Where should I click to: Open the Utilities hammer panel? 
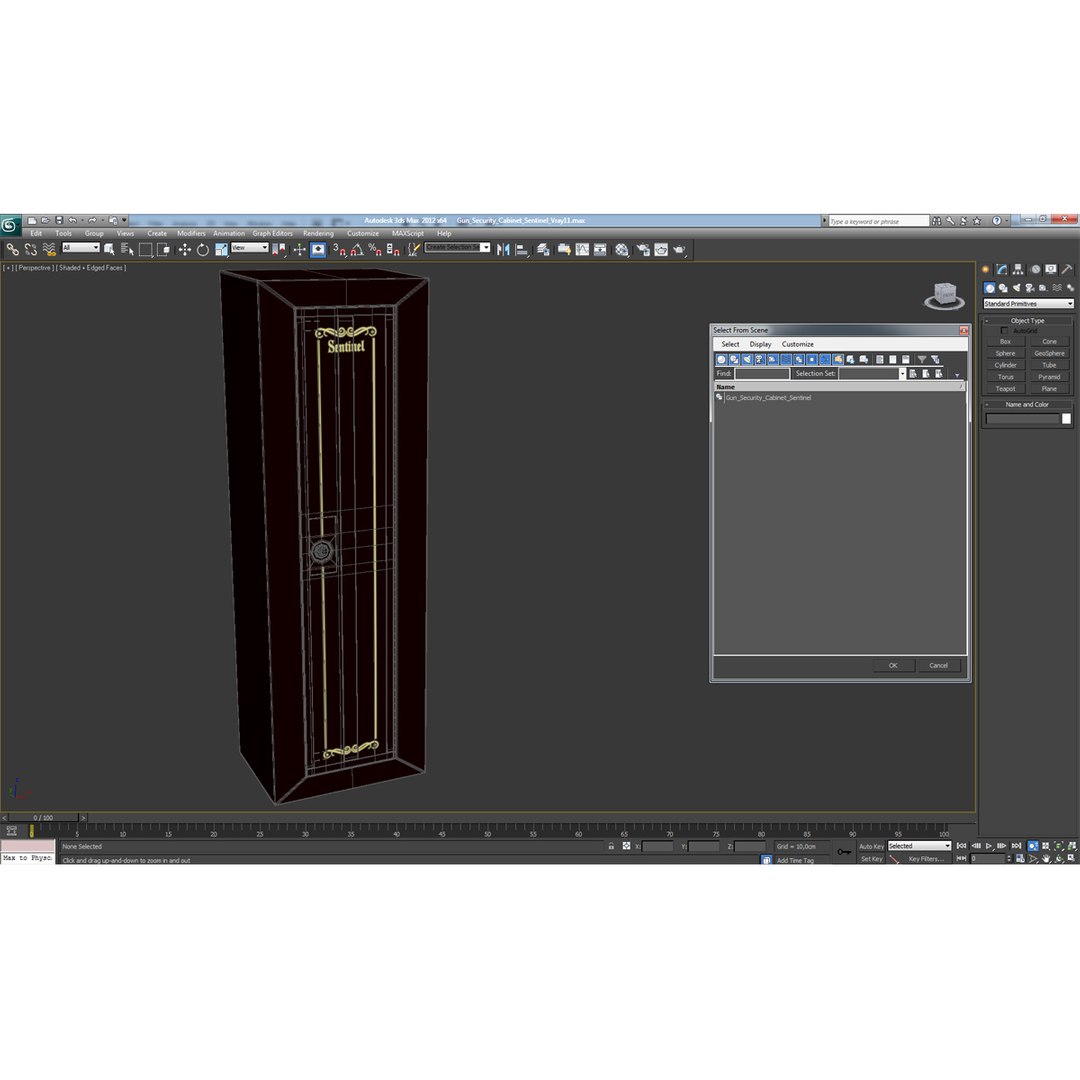tap(1066, 269)
